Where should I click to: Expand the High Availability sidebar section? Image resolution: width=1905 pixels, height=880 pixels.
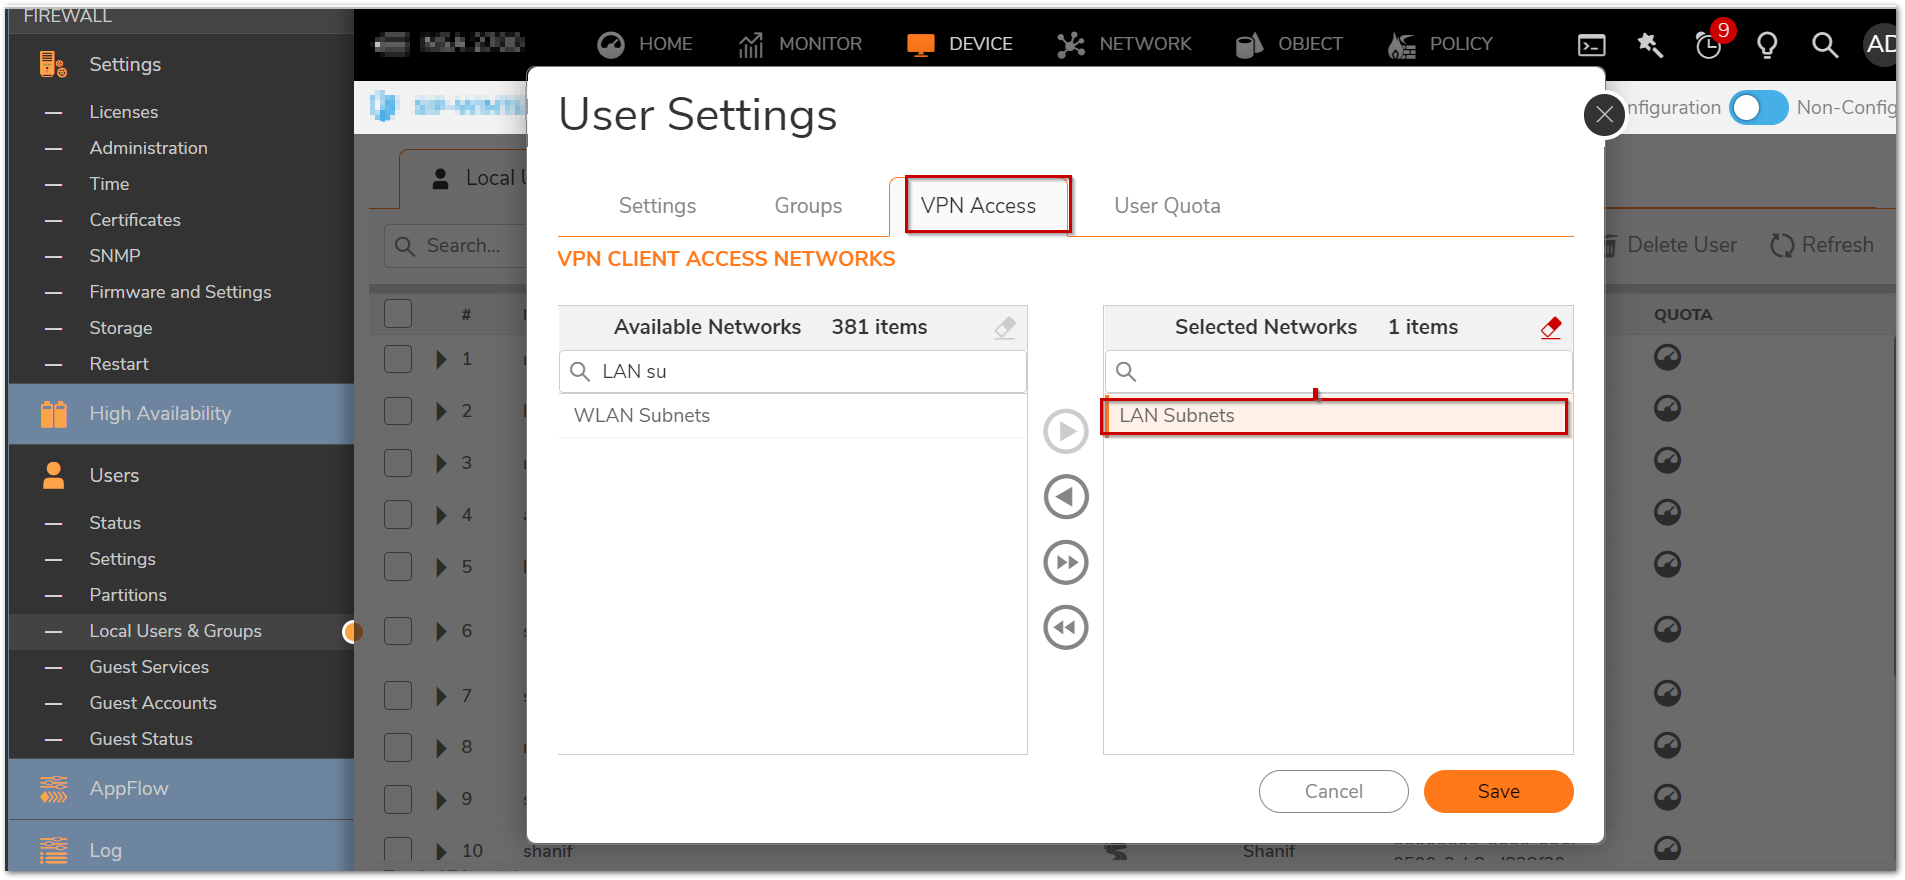click(x=160, y=414)
